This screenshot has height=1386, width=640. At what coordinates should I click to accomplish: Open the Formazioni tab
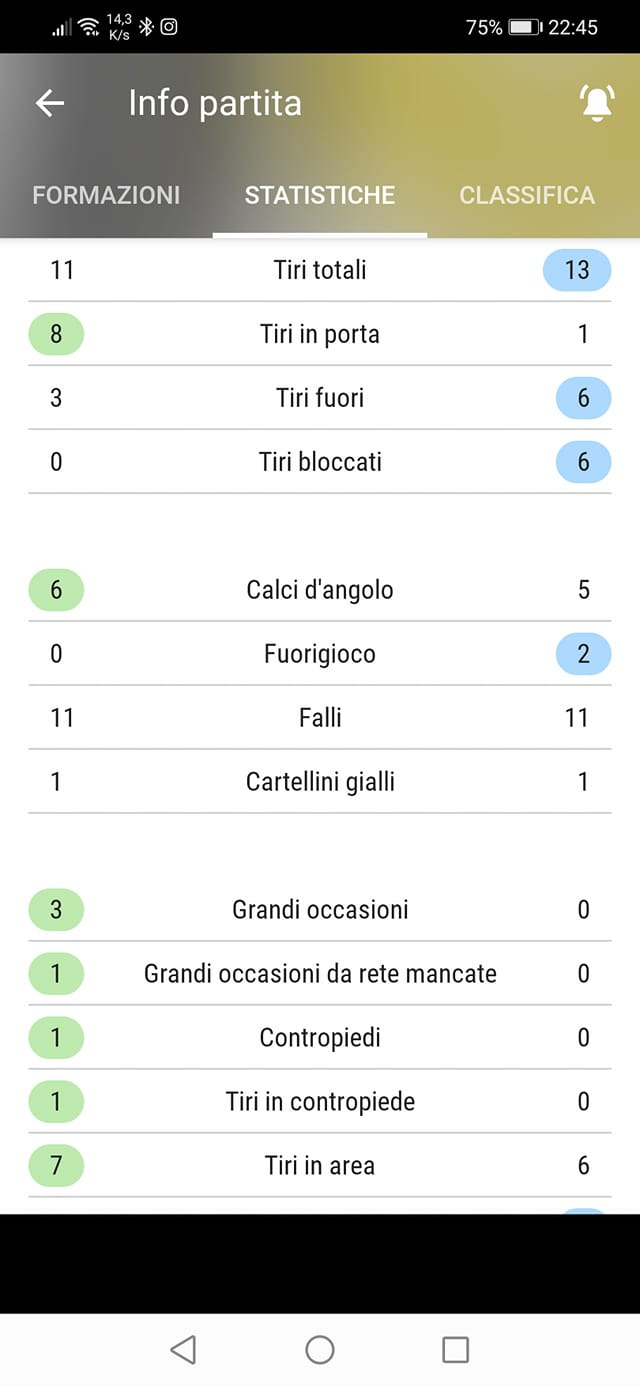pyautogui.click(x=106, y=195)
